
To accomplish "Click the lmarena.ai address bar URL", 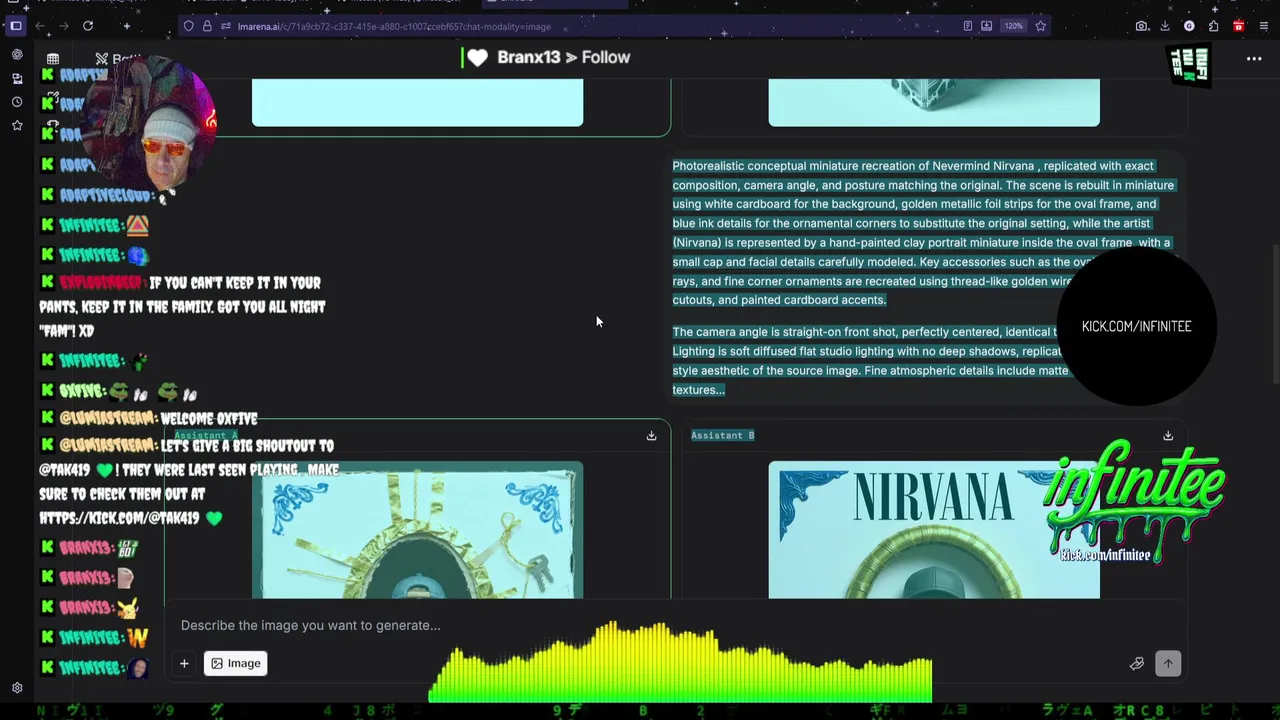I will tap(394, 26).
